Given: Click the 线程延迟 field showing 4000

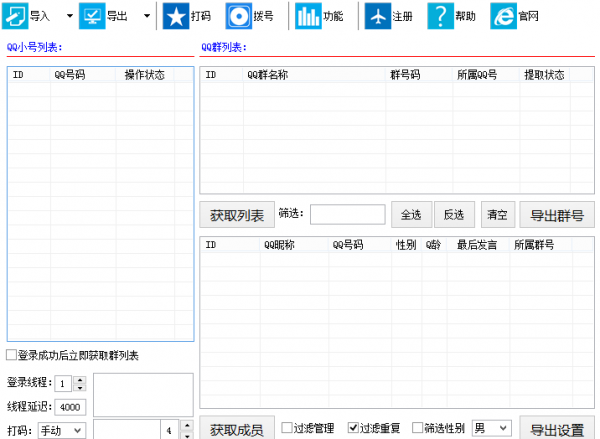Looking at the screenshot, I should [70, 407].
